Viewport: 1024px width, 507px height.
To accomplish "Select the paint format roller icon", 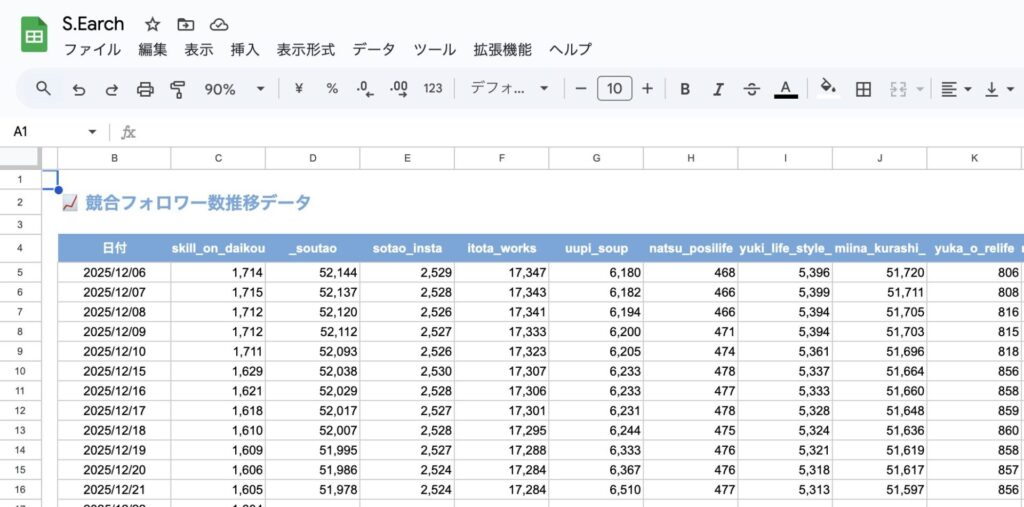I will point(178,89).
